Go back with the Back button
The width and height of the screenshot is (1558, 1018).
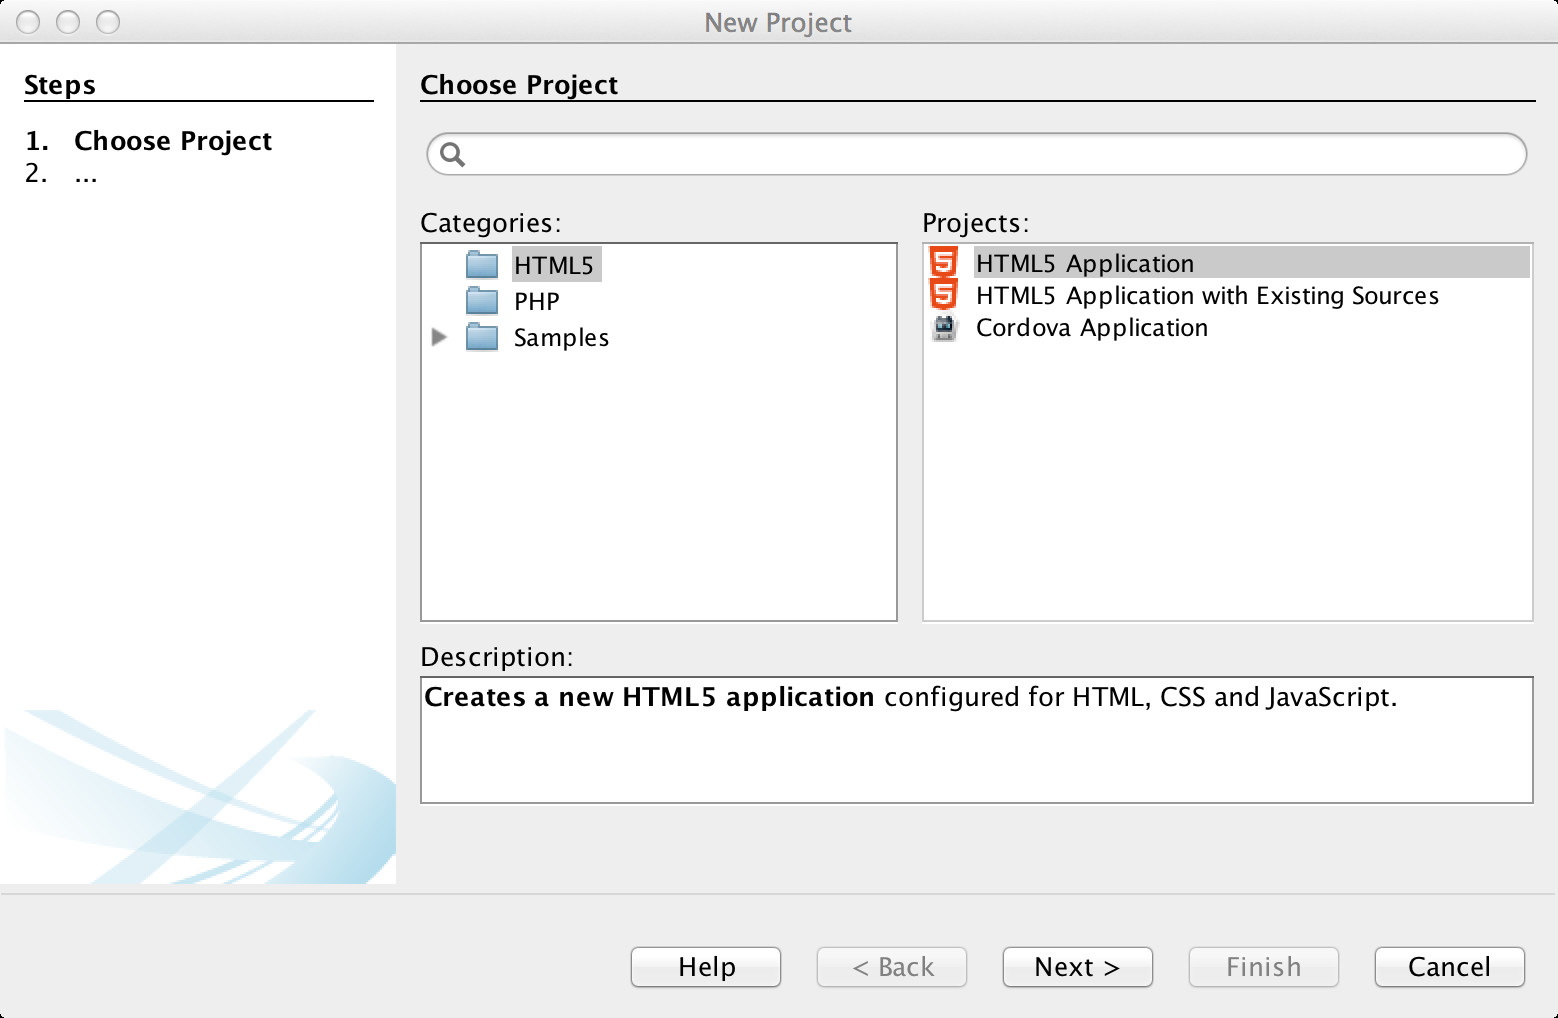point(892,967)
